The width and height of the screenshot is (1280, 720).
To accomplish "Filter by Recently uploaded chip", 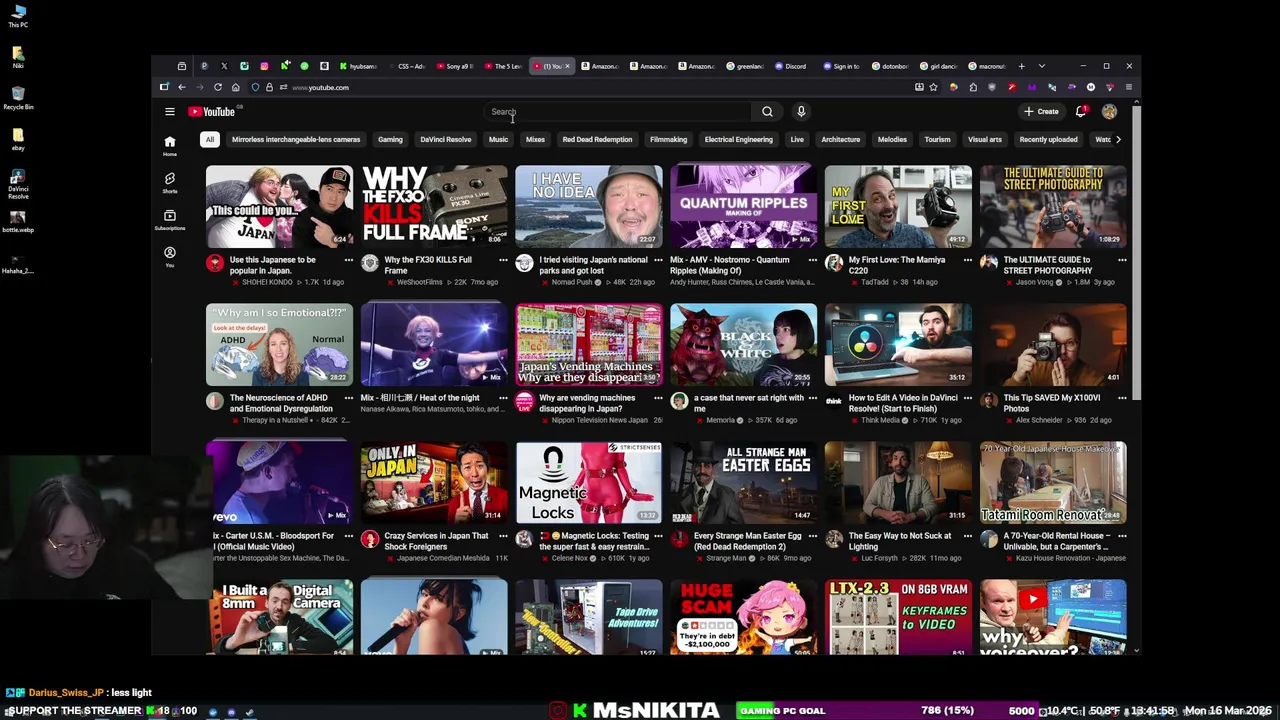I will [1048, 140].
